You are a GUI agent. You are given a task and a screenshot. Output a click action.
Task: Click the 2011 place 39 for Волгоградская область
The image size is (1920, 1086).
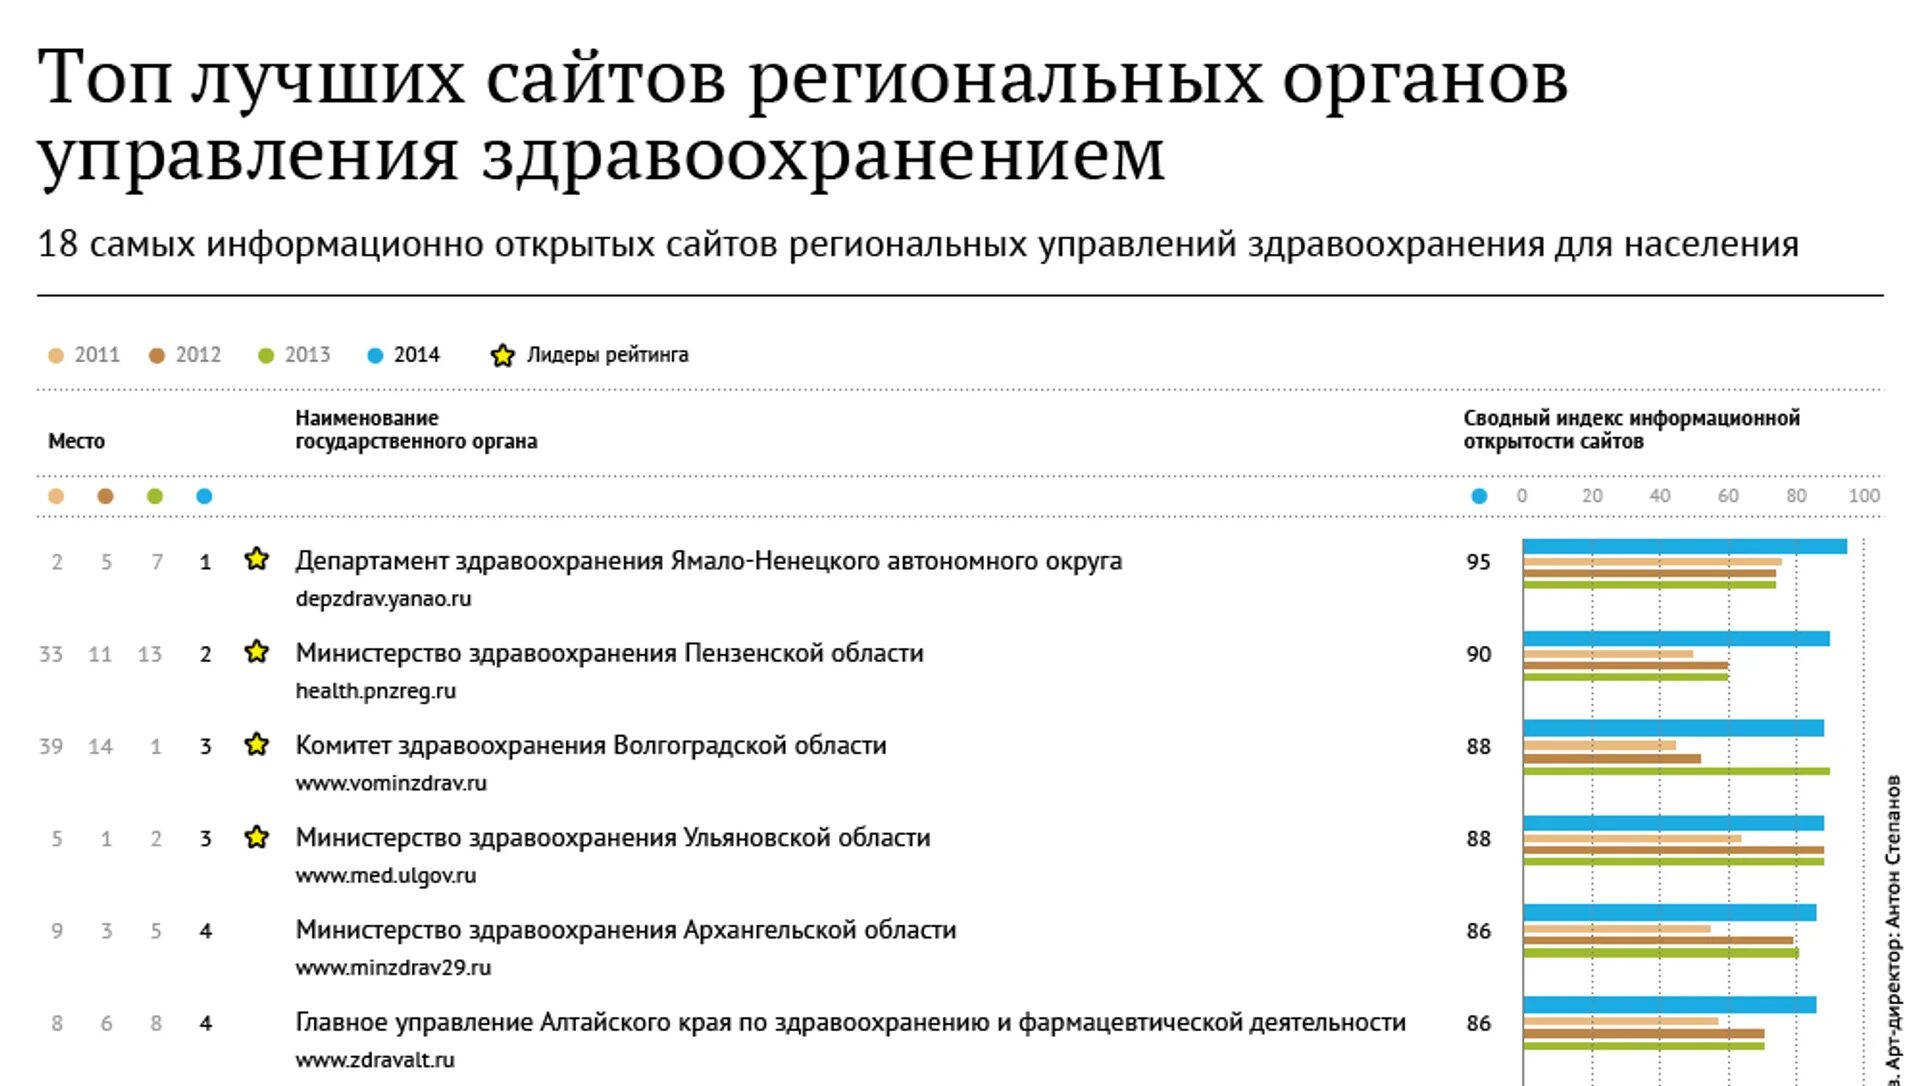tap(51, 746)
